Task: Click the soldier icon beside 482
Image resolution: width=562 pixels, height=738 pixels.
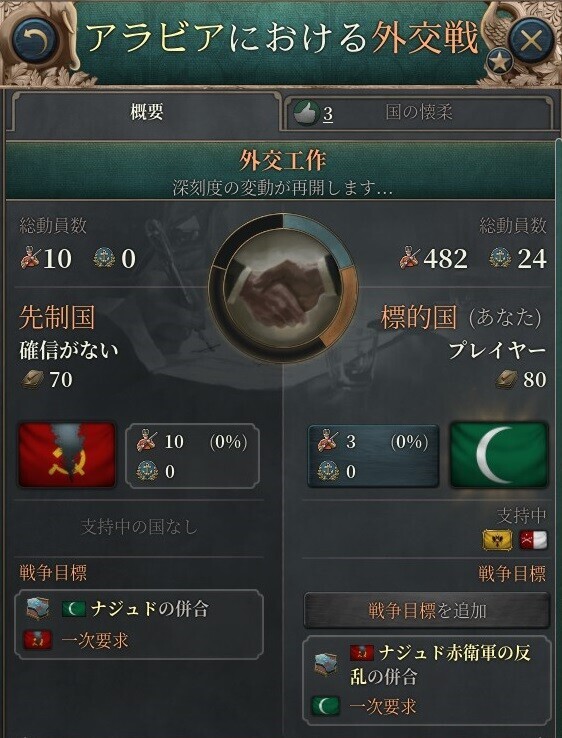Action: tap(409, 258)
